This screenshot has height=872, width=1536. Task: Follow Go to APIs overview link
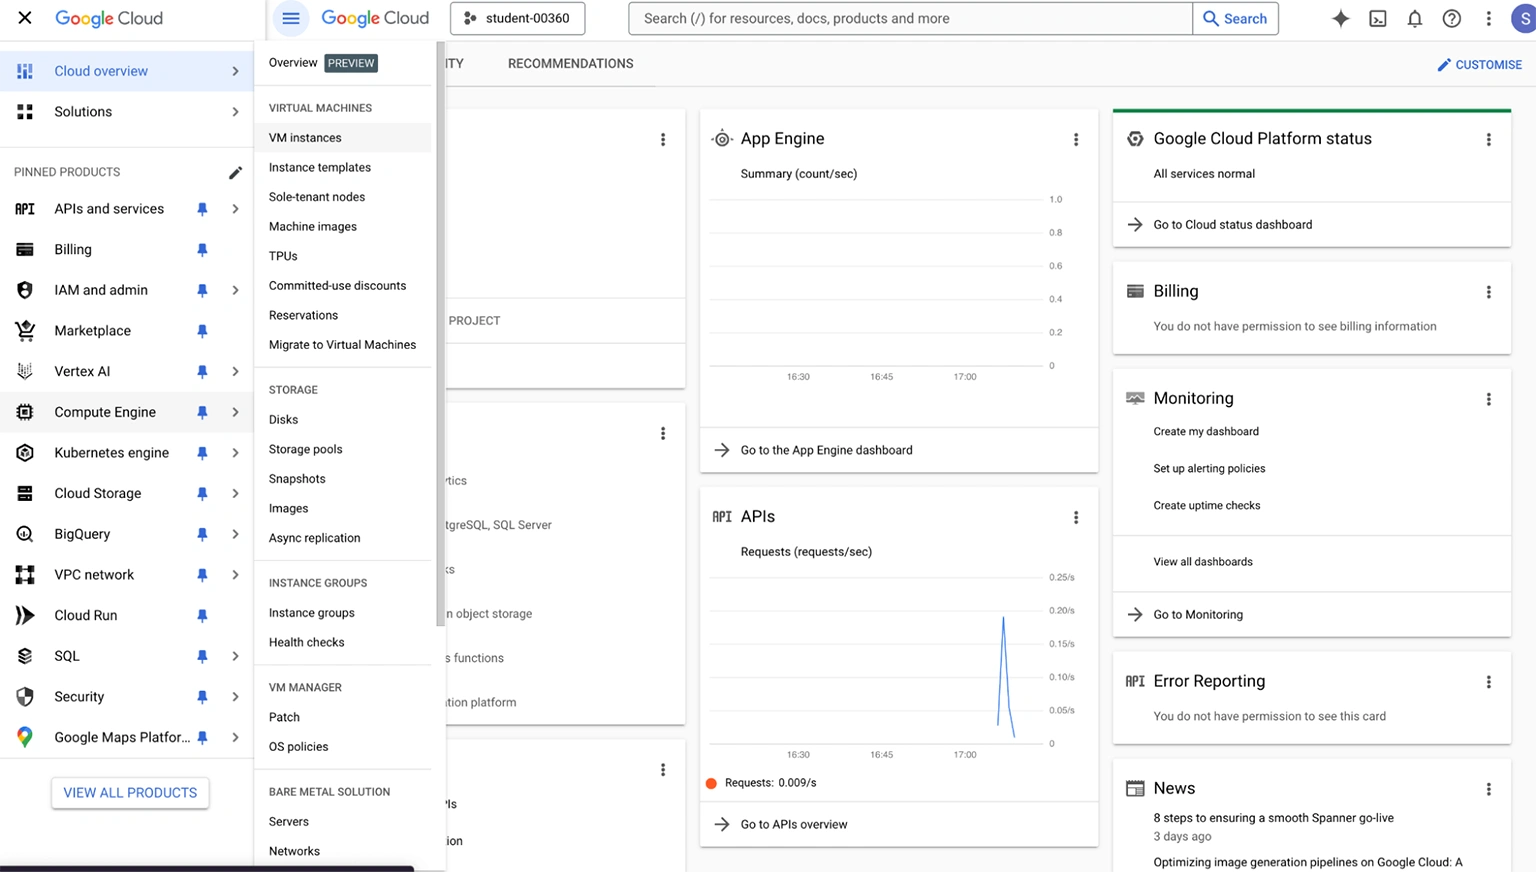tap(794, 824)
